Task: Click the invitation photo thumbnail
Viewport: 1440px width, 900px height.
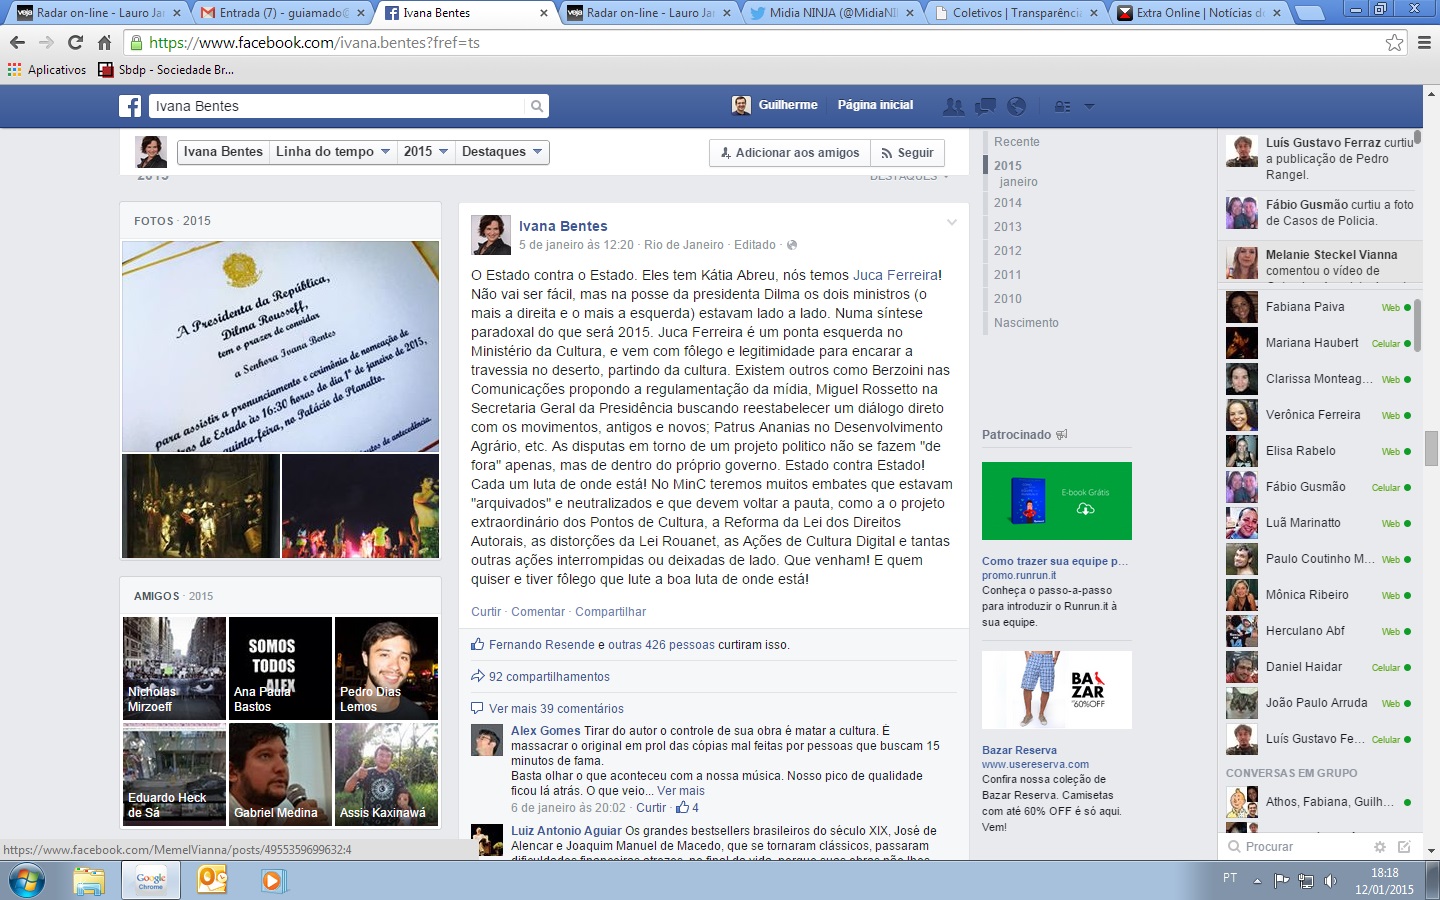Action: pos(280,346)
